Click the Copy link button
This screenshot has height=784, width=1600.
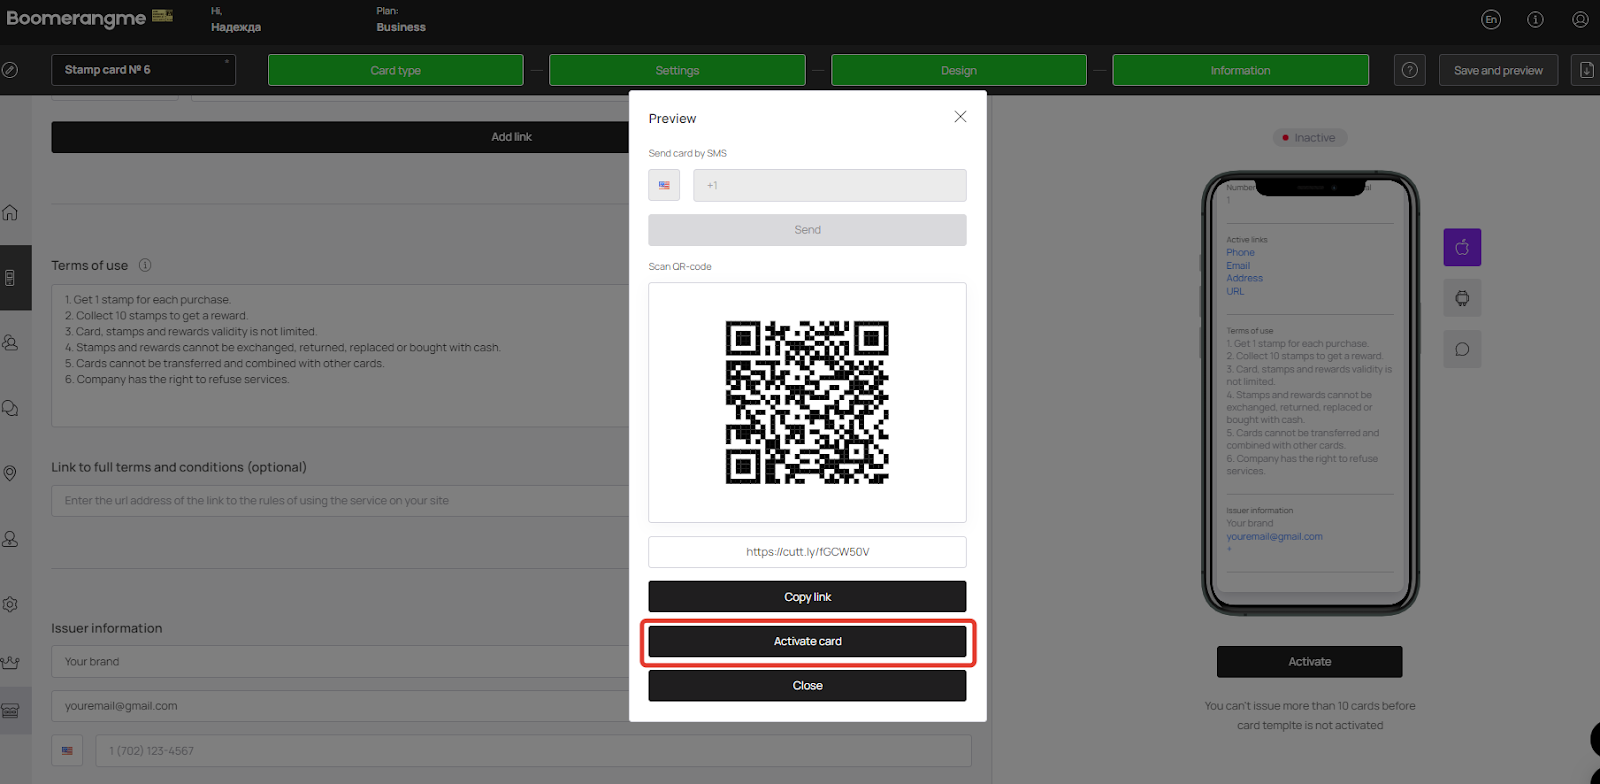point(807,597)
